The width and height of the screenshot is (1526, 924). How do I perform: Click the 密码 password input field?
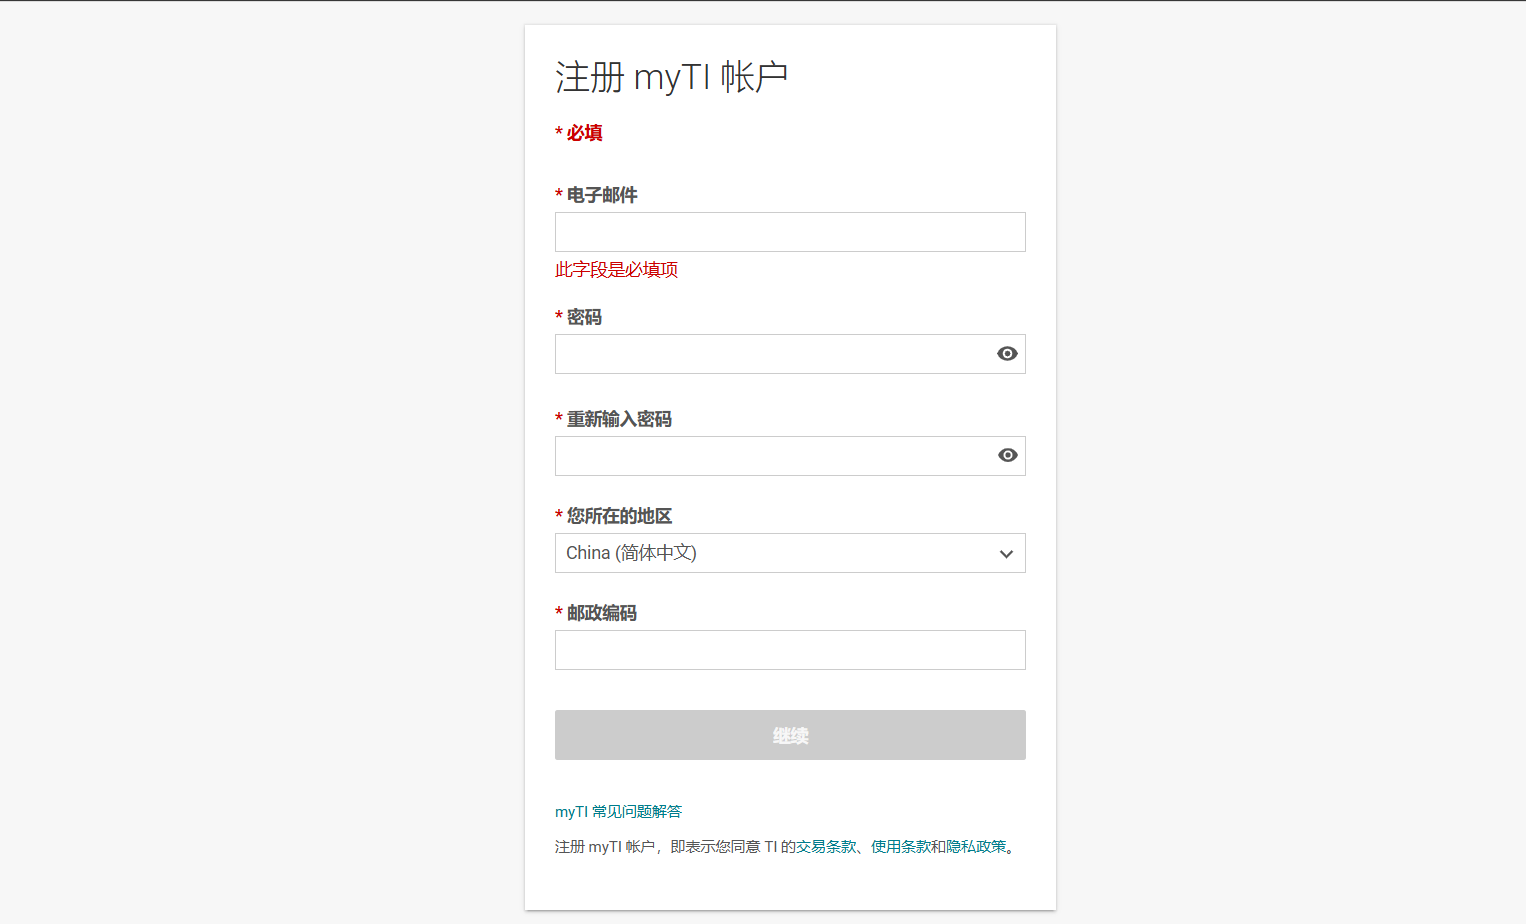[790, 354]
